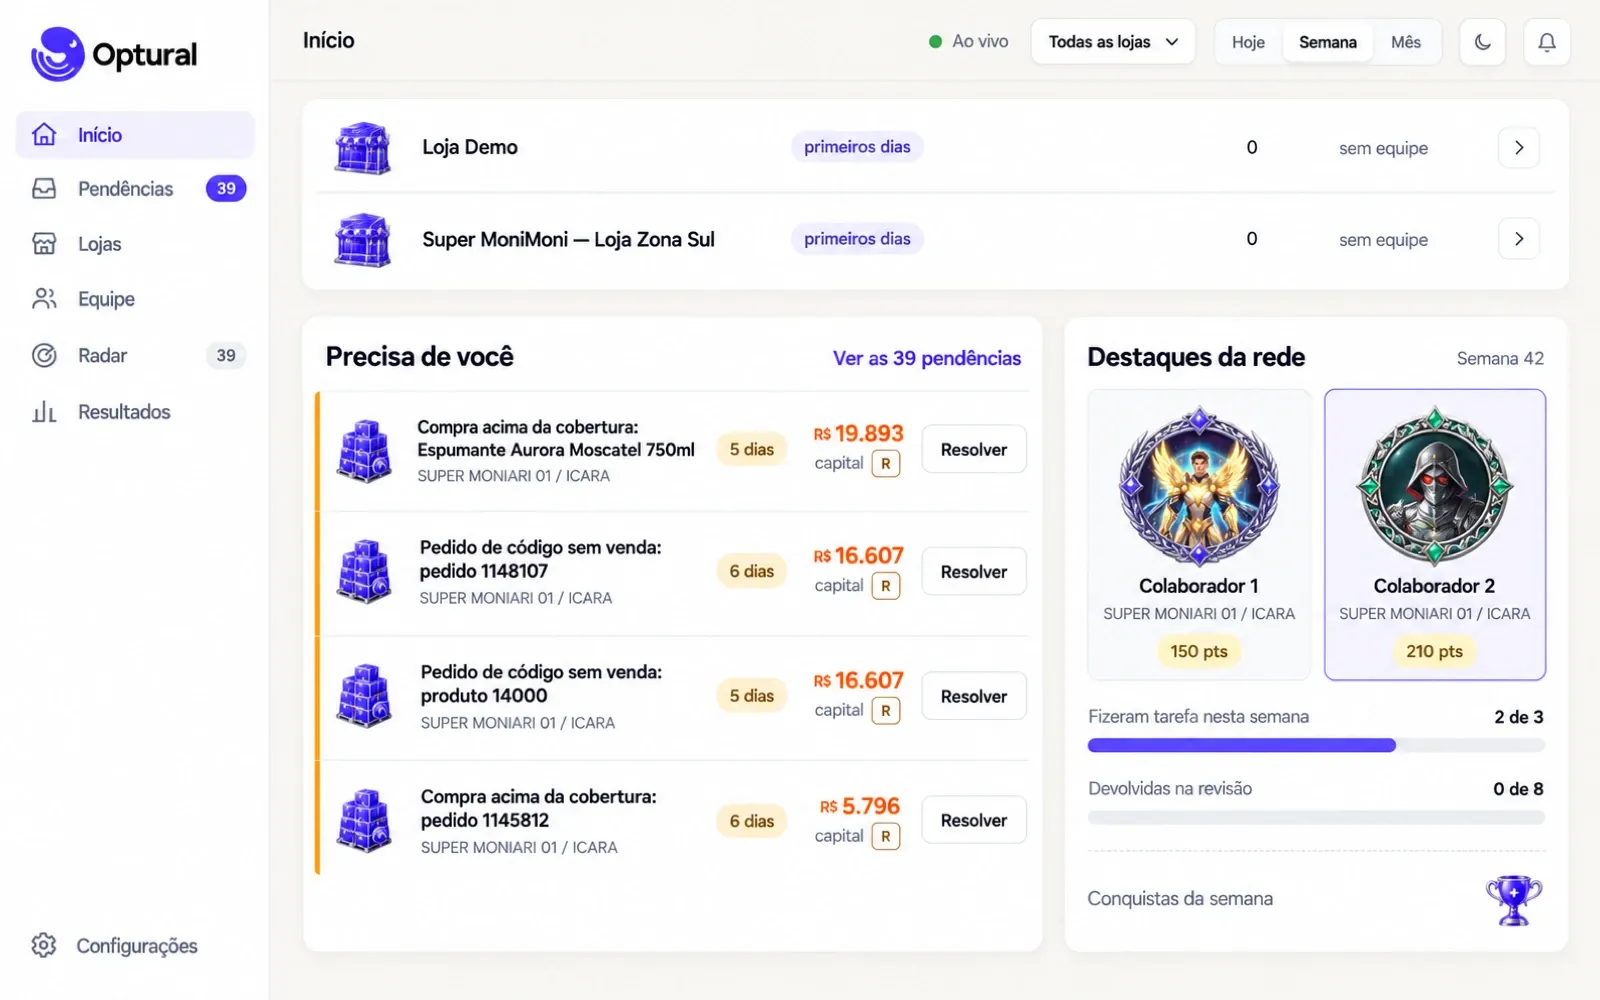Select Colaborador 1 highlight card

1199,535
